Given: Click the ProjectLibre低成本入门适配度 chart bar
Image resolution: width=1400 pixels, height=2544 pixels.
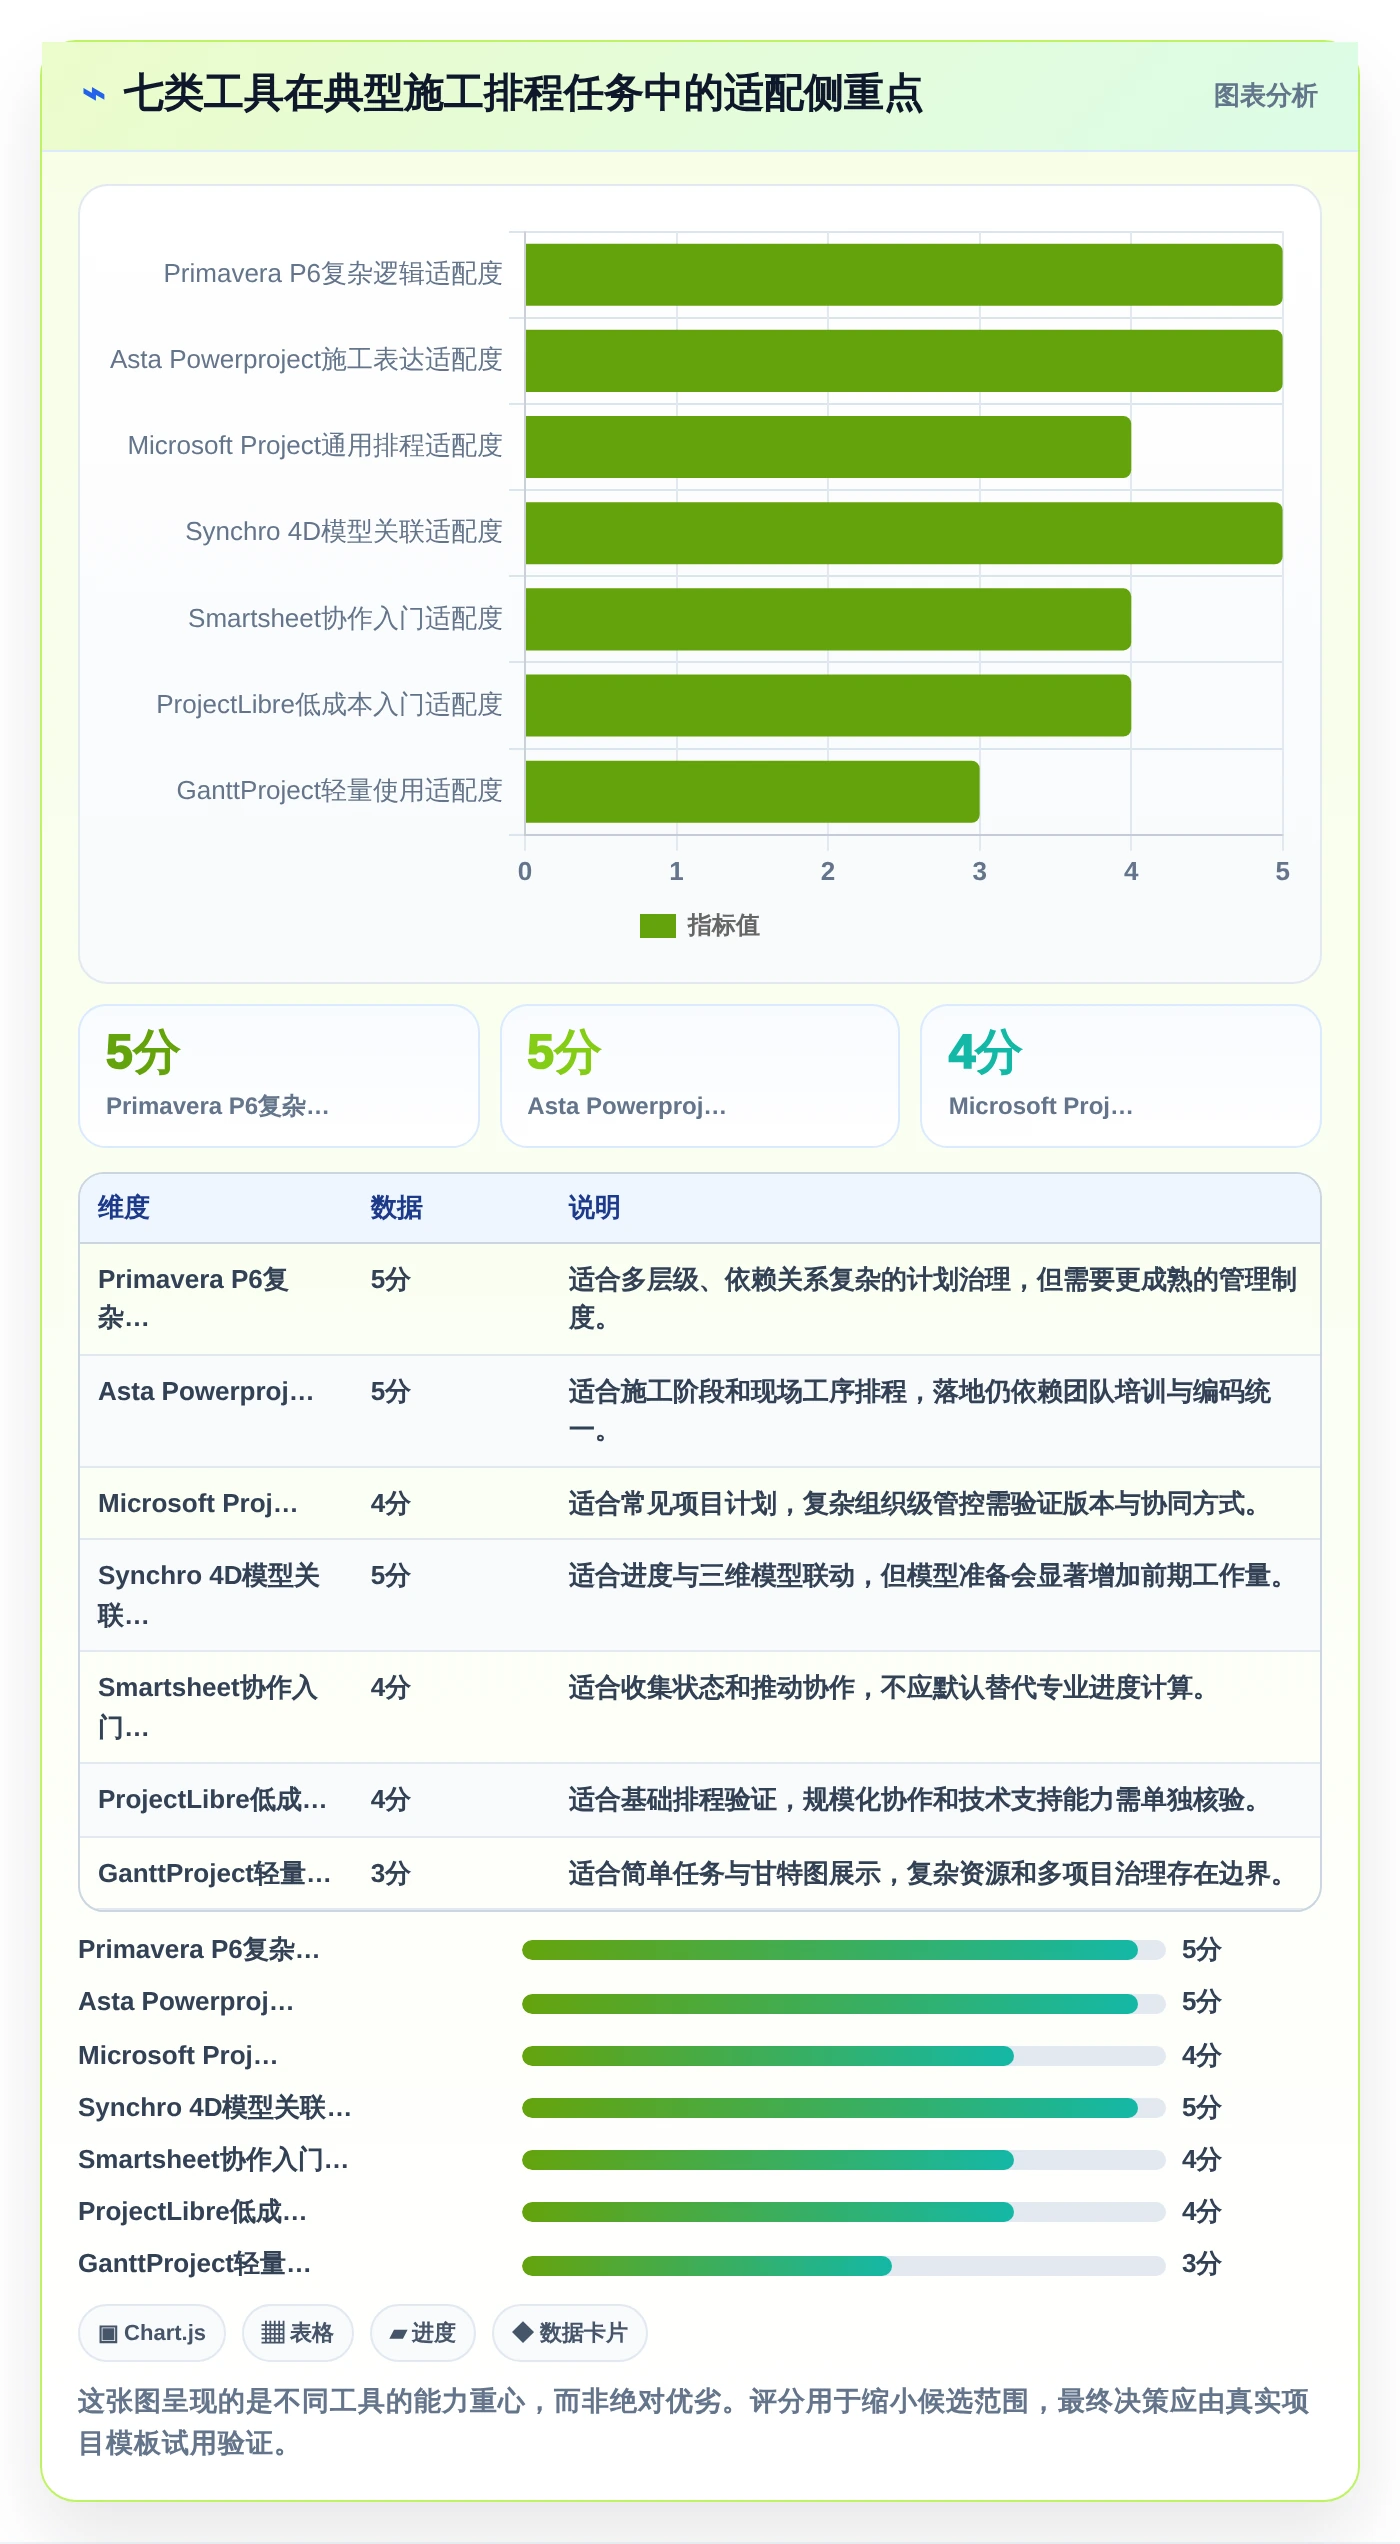Looking at the screenshot, I should [x=828, y=705].
